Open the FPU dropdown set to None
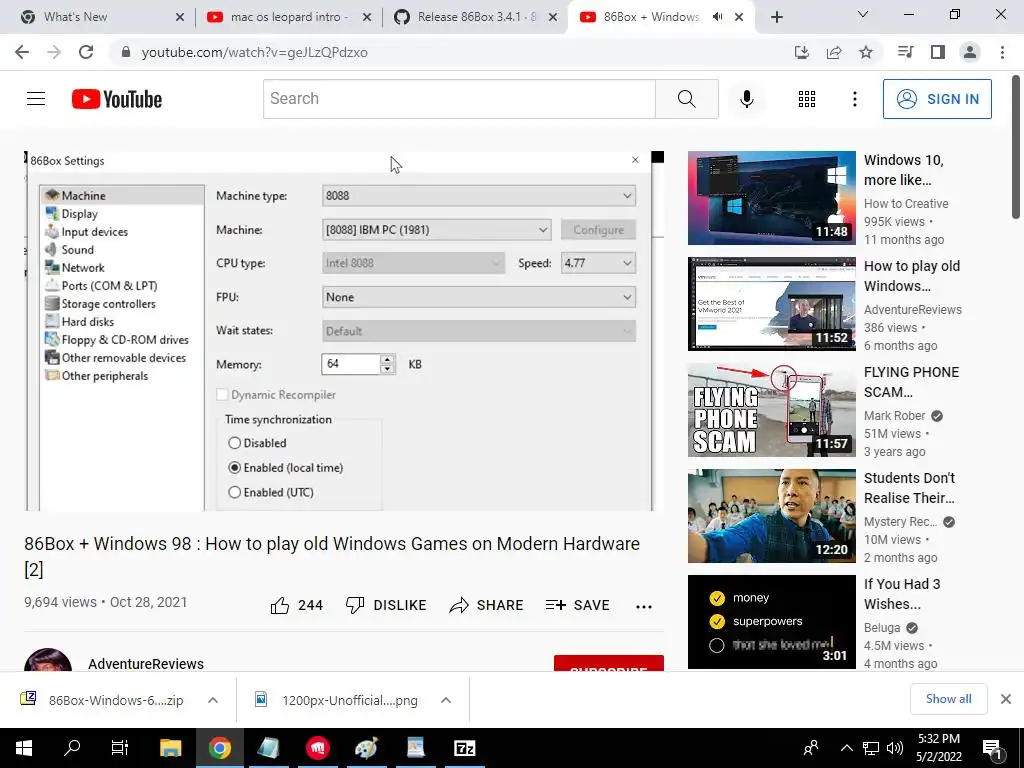Image resolution: width=1024 pixels, height=768 pixels. click(x=479, y=297)
